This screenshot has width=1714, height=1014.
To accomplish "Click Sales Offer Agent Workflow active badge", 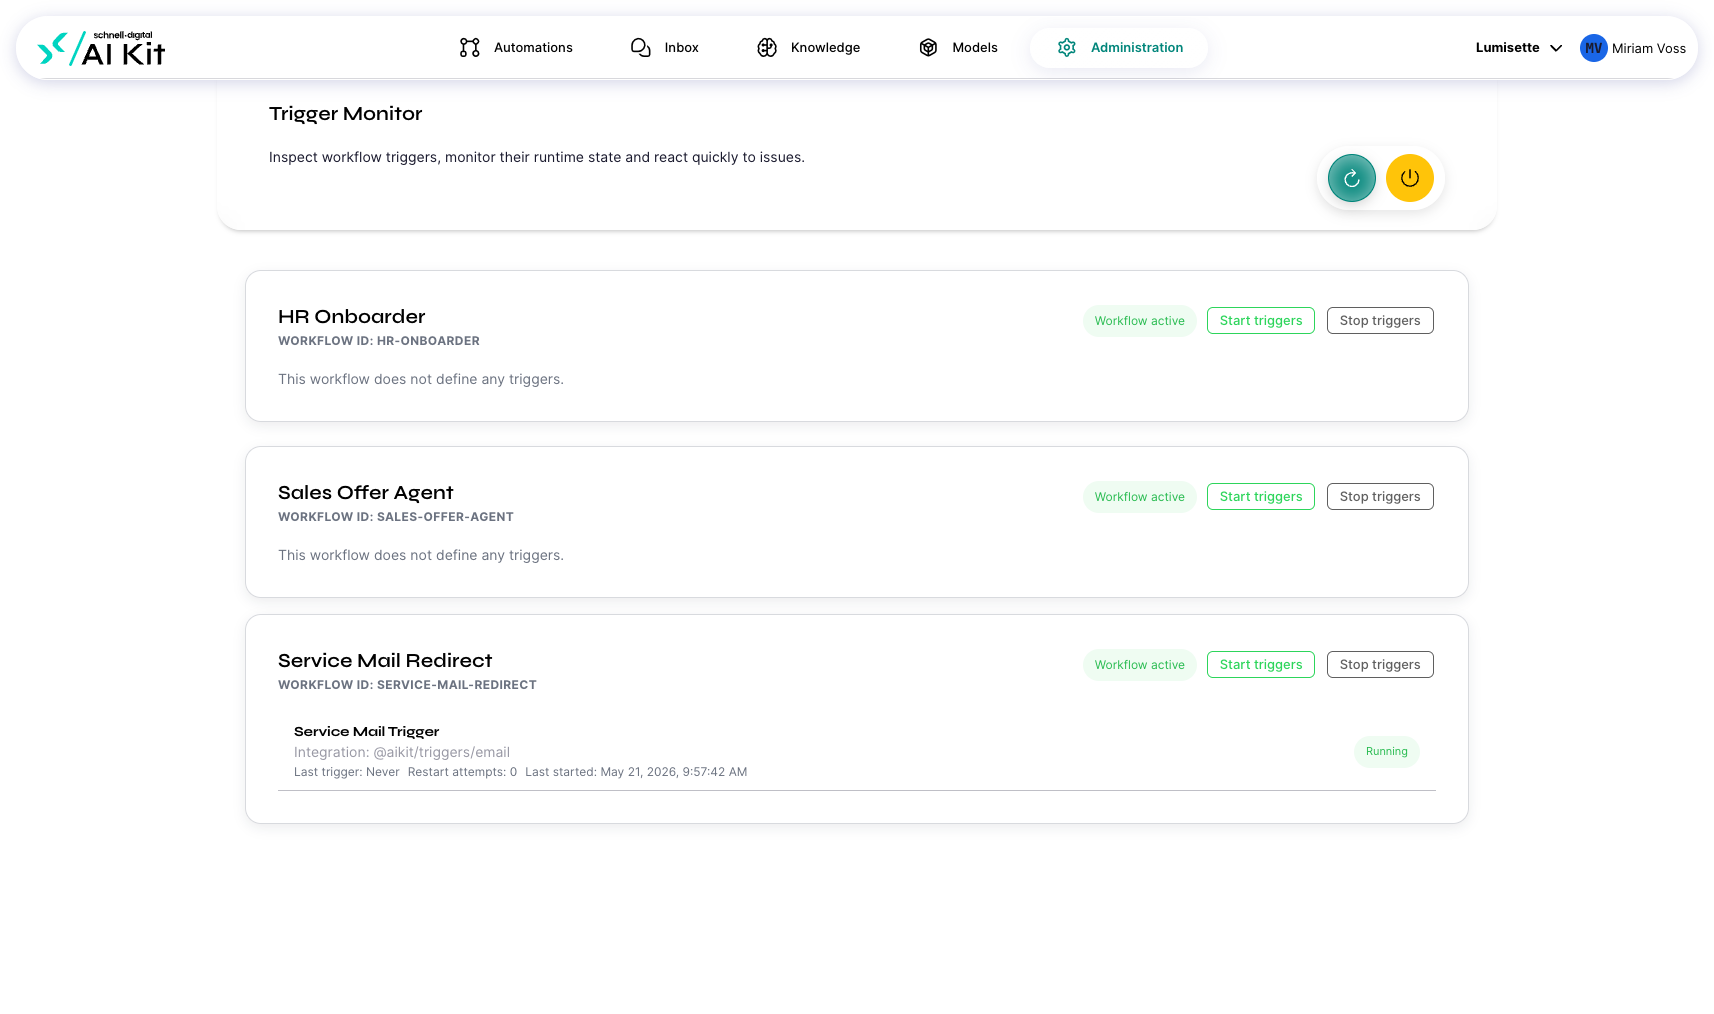I will (1140, 497).
